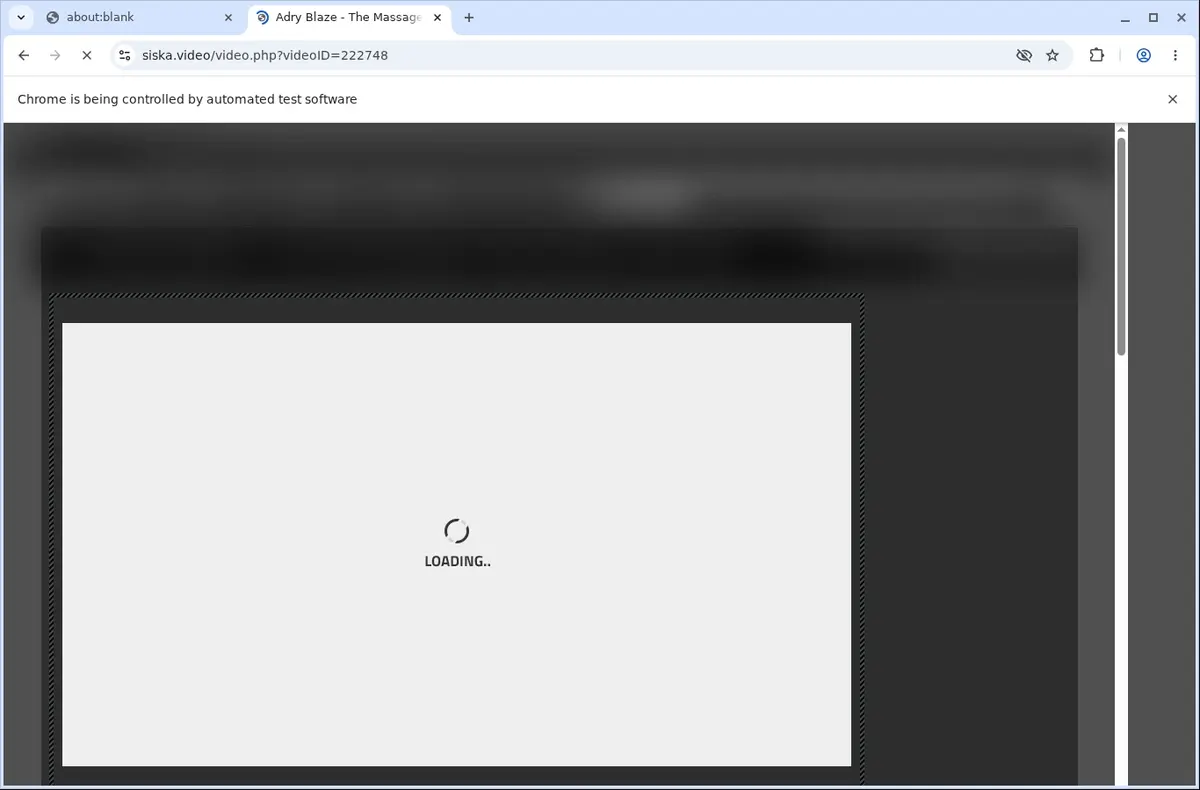Screen dimensions: 1200x790
Task: Click the loading spinner in player
Action: coord(456,531)
